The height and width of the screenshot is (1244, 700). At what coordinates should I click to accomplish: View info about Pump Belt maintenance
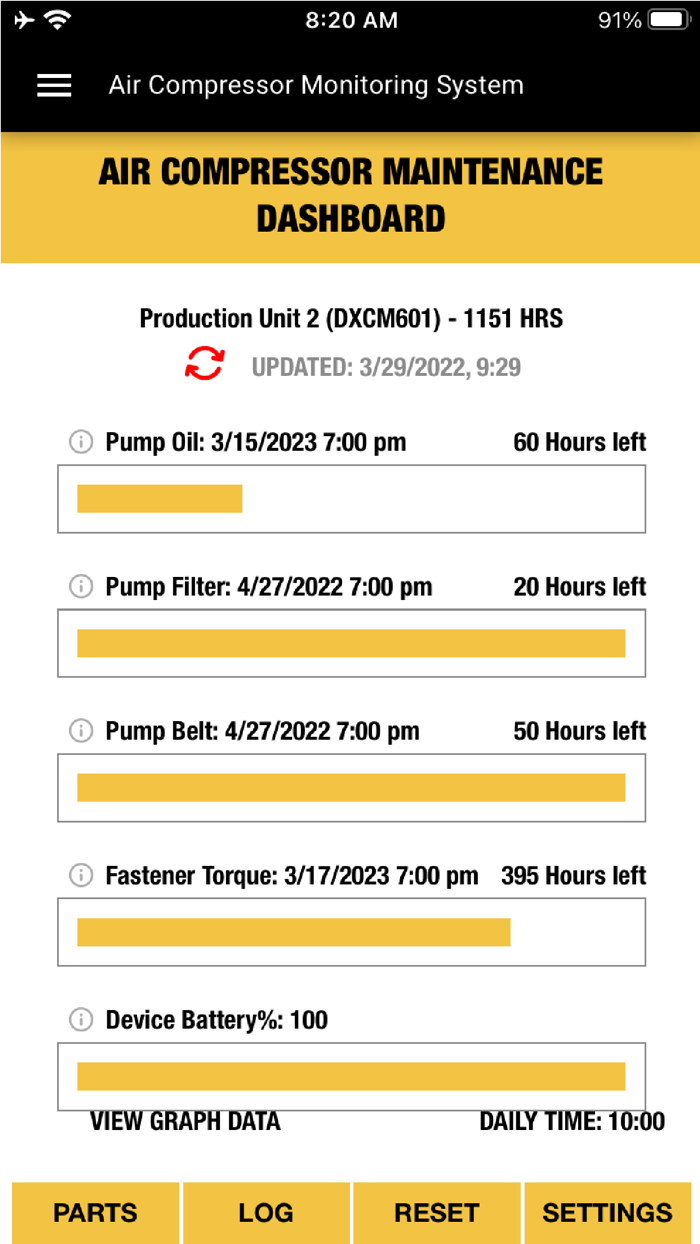pyautogui.click(x=80, y=731)
